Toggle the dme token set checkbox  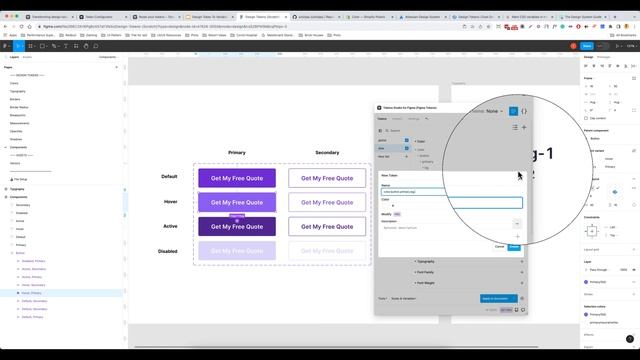coord(407,148)
